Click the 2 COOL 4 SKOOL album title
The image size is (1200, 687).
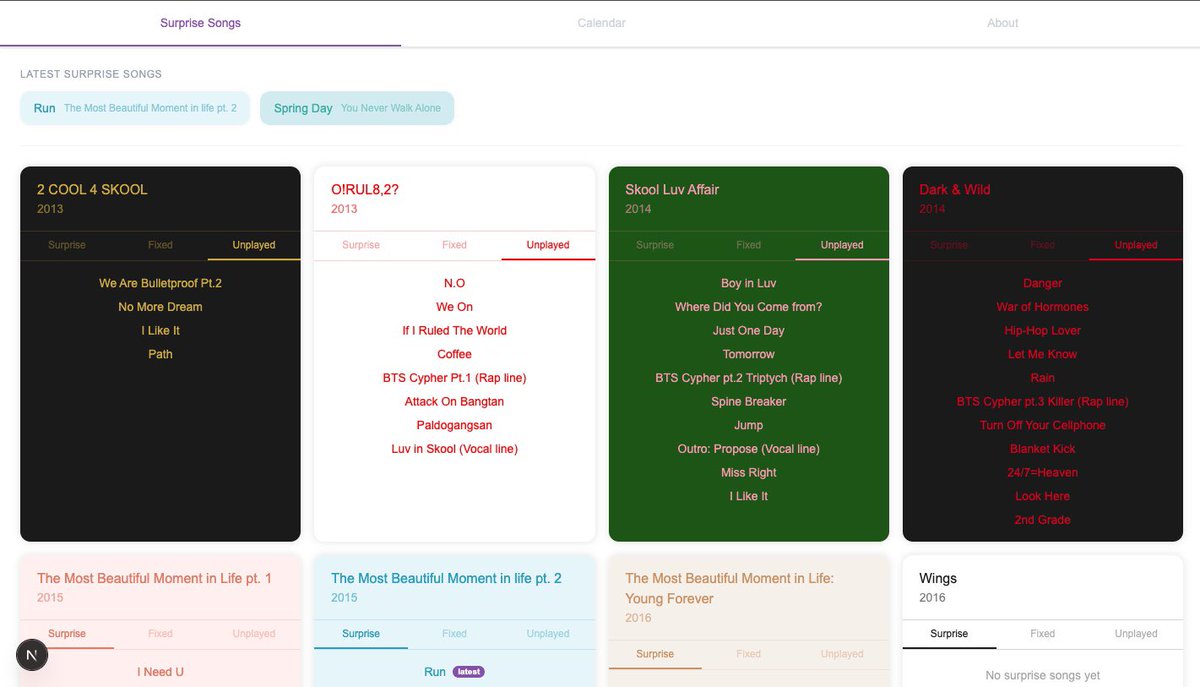[92, 189]
